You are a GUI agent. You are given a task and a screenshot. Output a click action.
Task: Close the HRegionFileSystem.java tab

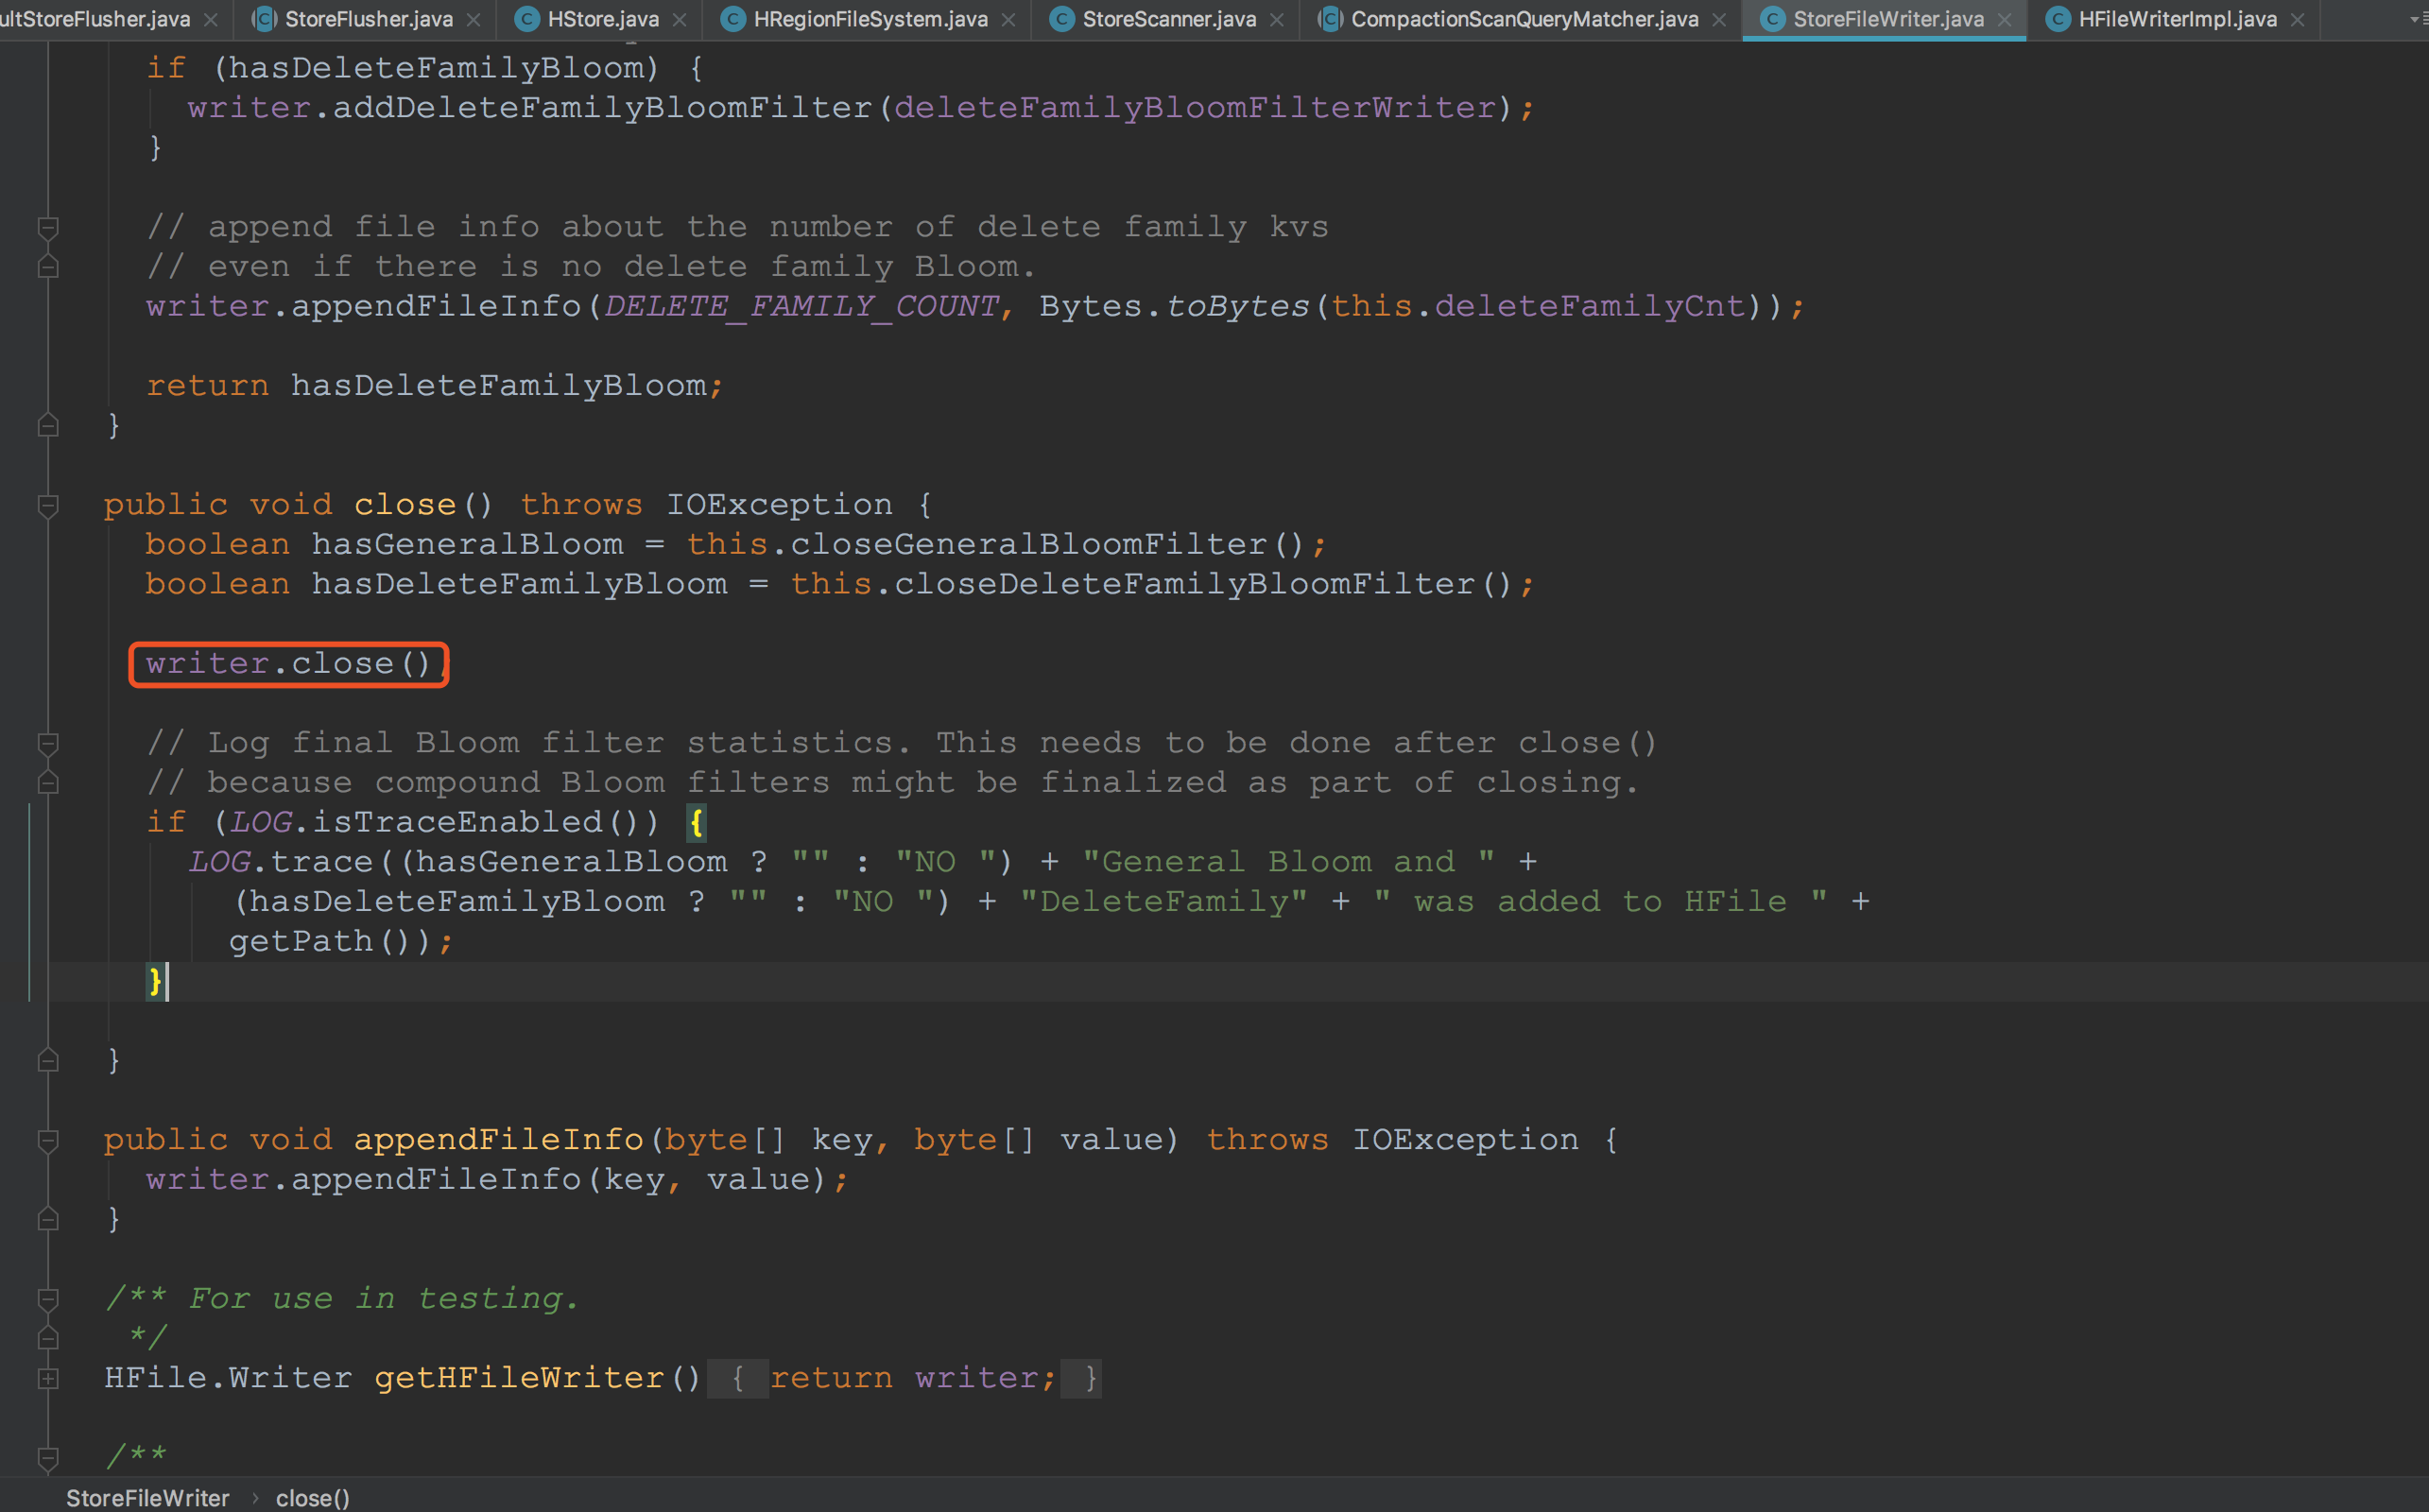pos(1008,20)
